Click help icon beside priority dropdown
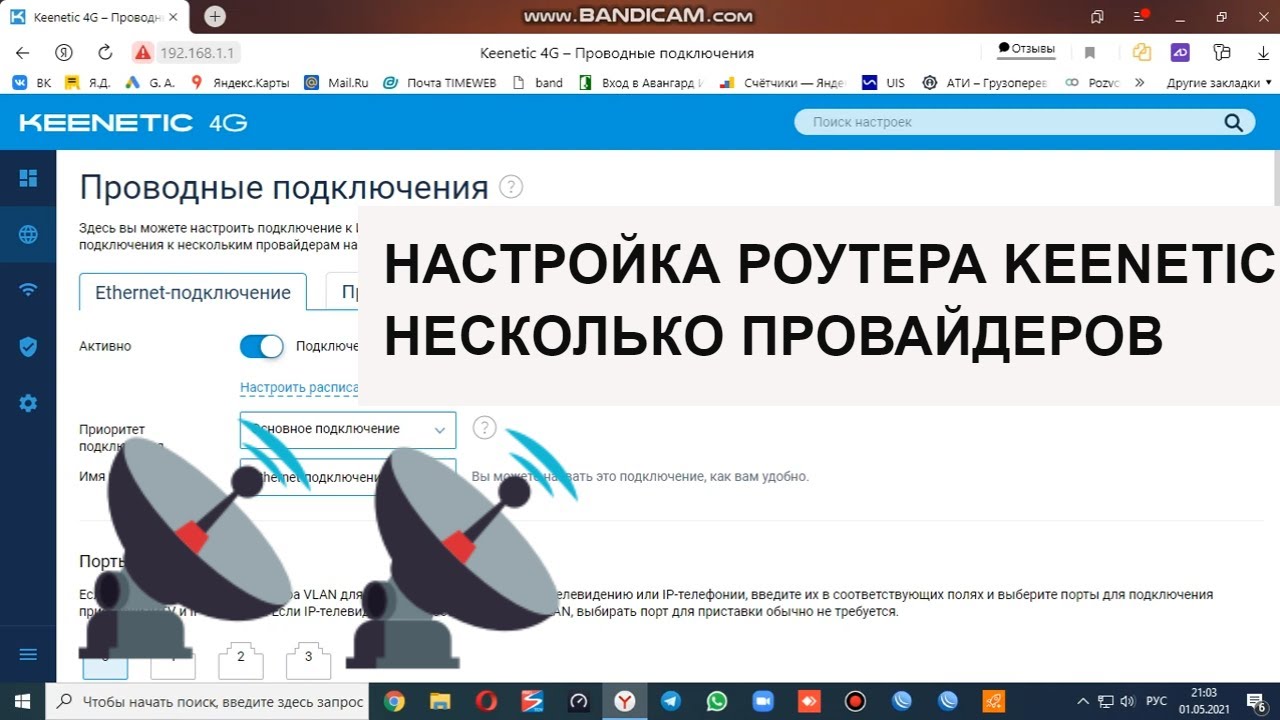 click(x=484, y=428)
